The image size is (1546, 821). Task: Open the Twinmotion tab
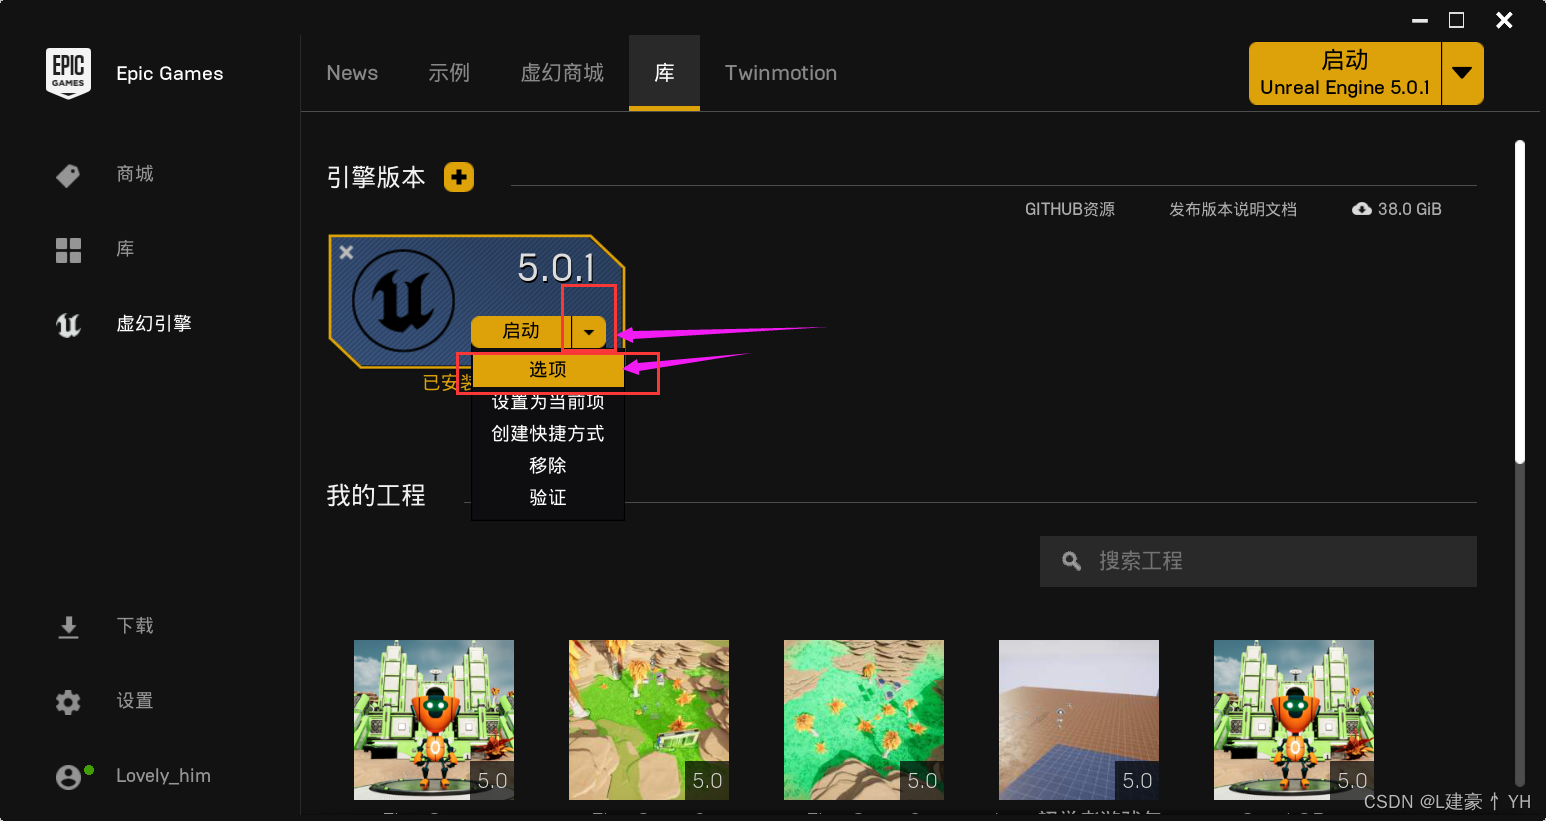pos(781,73)
